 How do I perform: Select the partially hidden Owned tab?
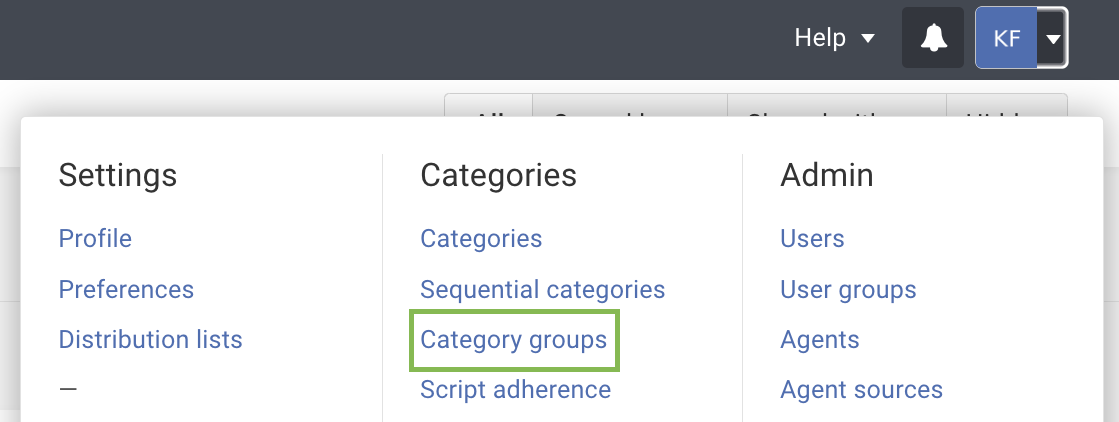(630, 108)
